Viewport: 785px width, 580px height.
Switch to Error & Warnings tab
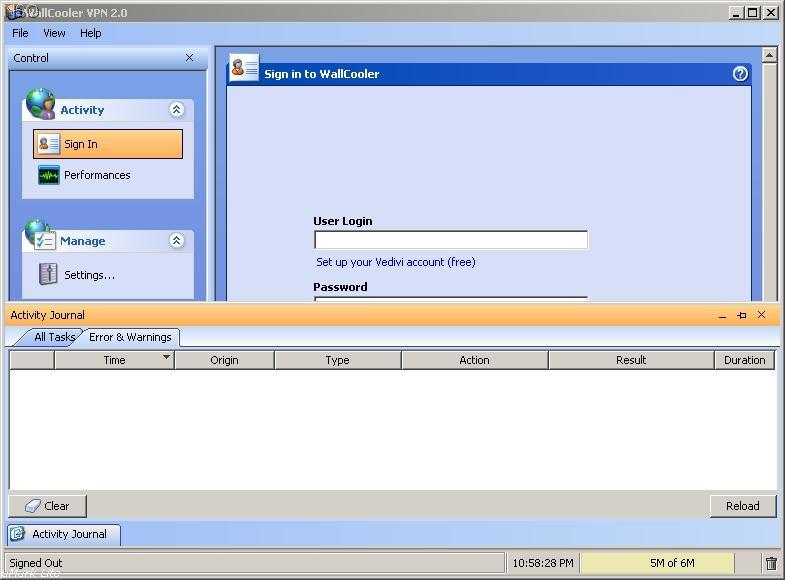tap(130, 337)
